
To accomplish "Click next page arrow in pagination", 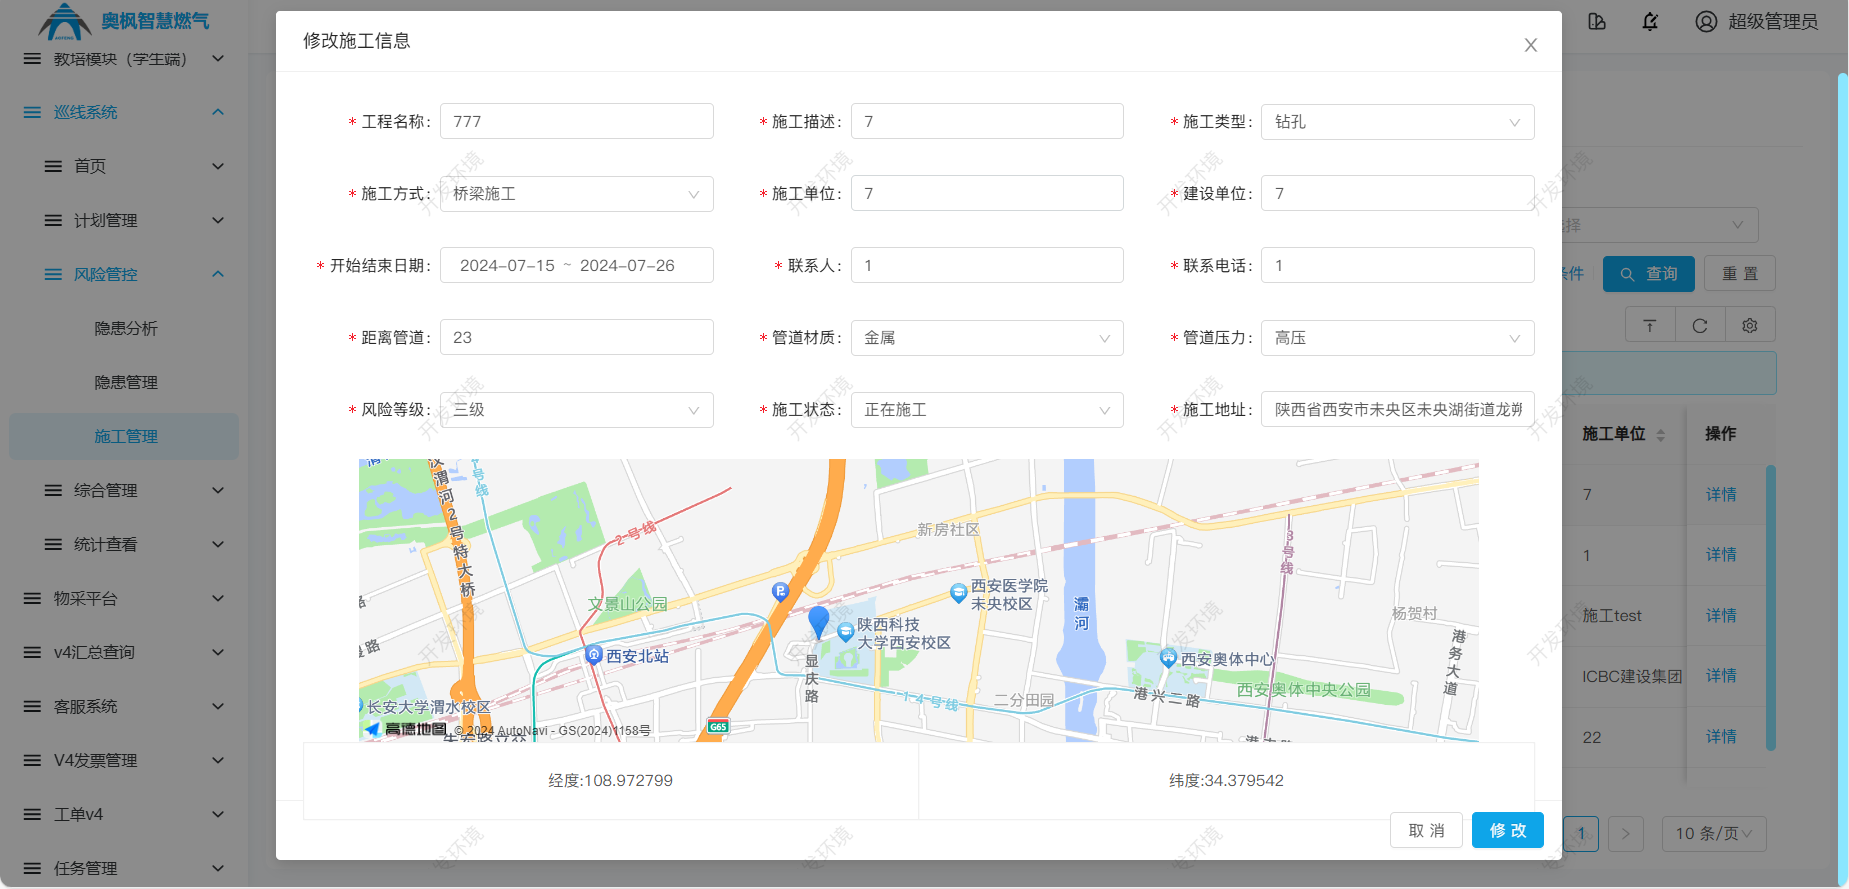I will [1626, 834].
